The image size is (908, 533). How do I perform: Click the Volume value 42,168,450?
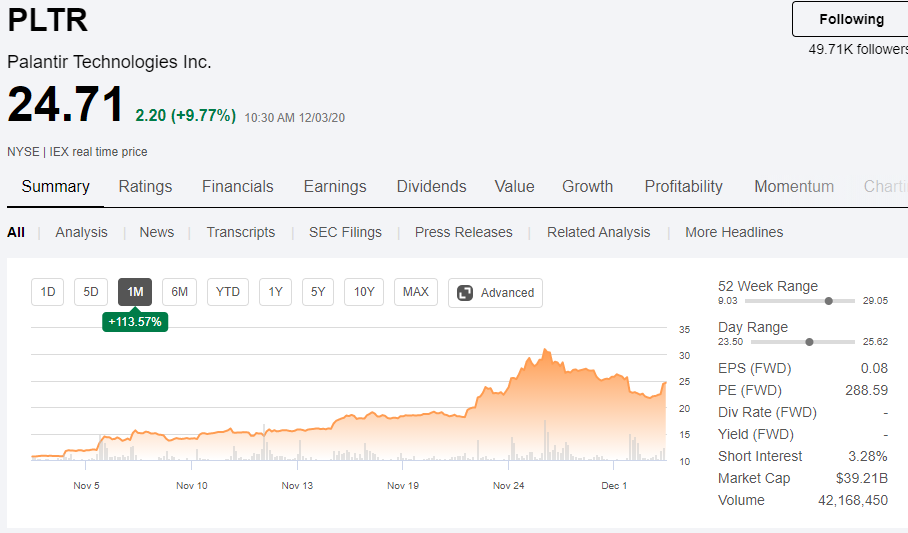(853, 501)
